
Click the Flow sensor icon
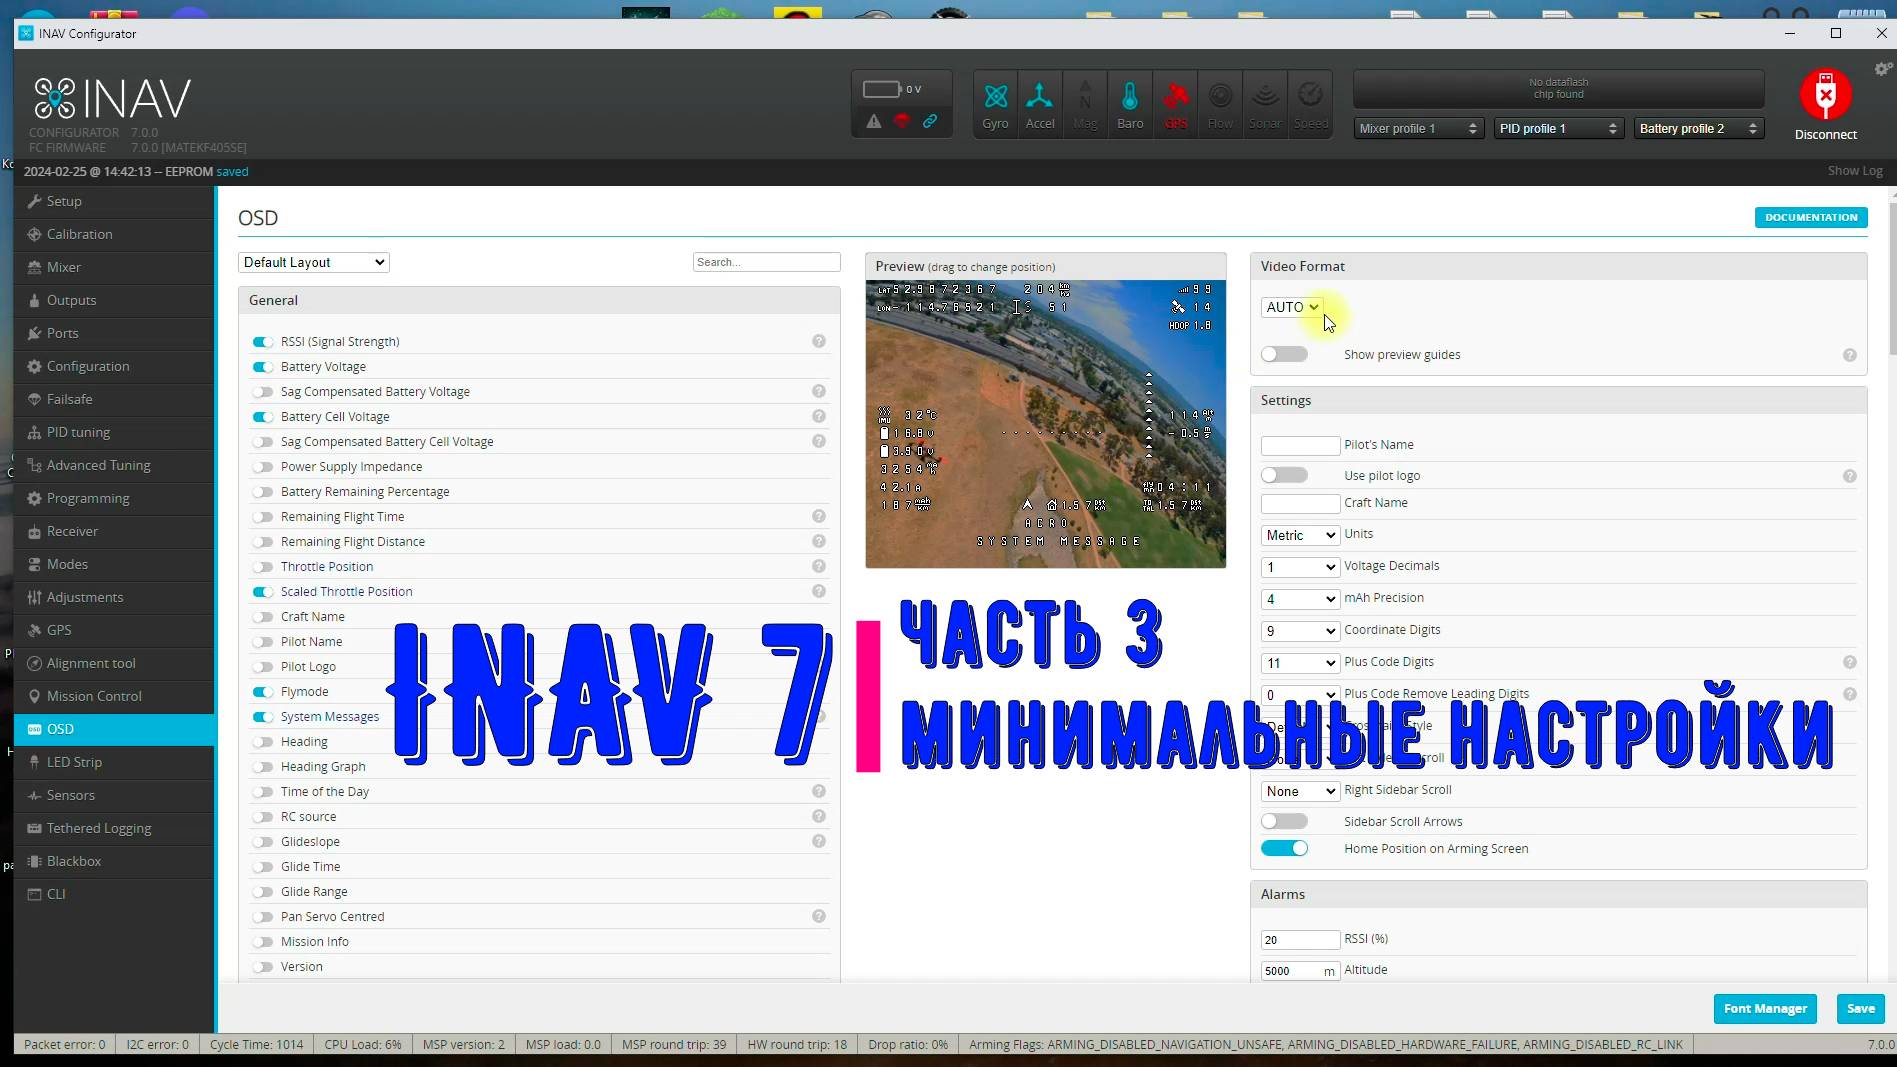tap(1220, 104)
